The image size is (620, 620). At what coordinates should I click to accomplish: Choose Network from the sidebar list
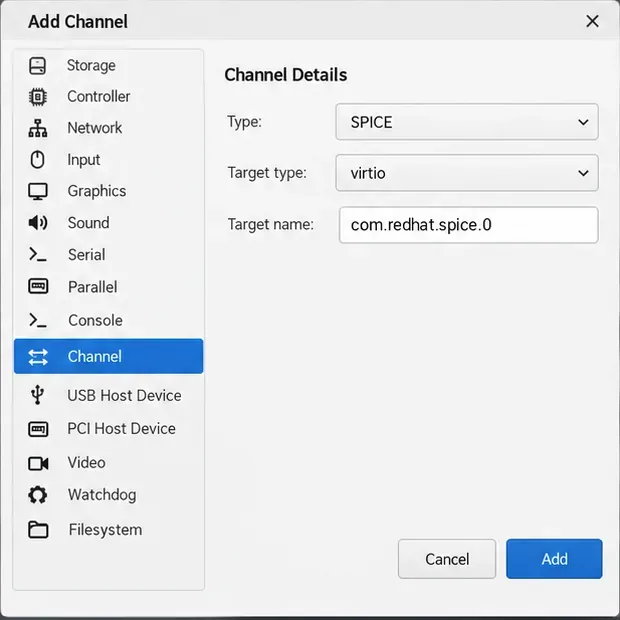tap(108, 128)
